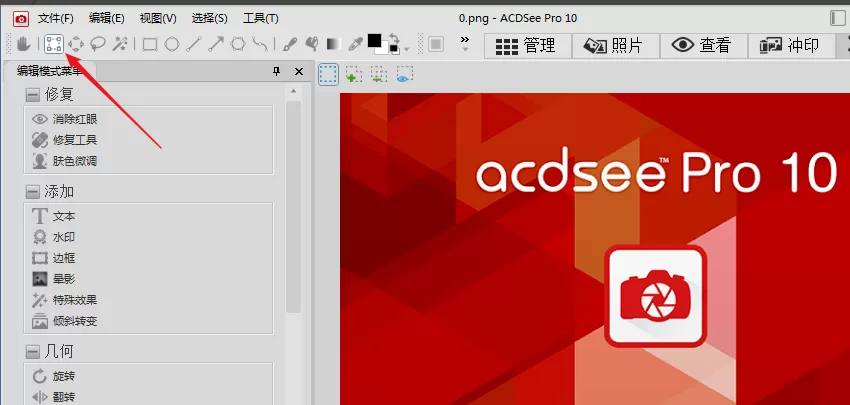Open the 编辑(E) menu

[107, 18]
